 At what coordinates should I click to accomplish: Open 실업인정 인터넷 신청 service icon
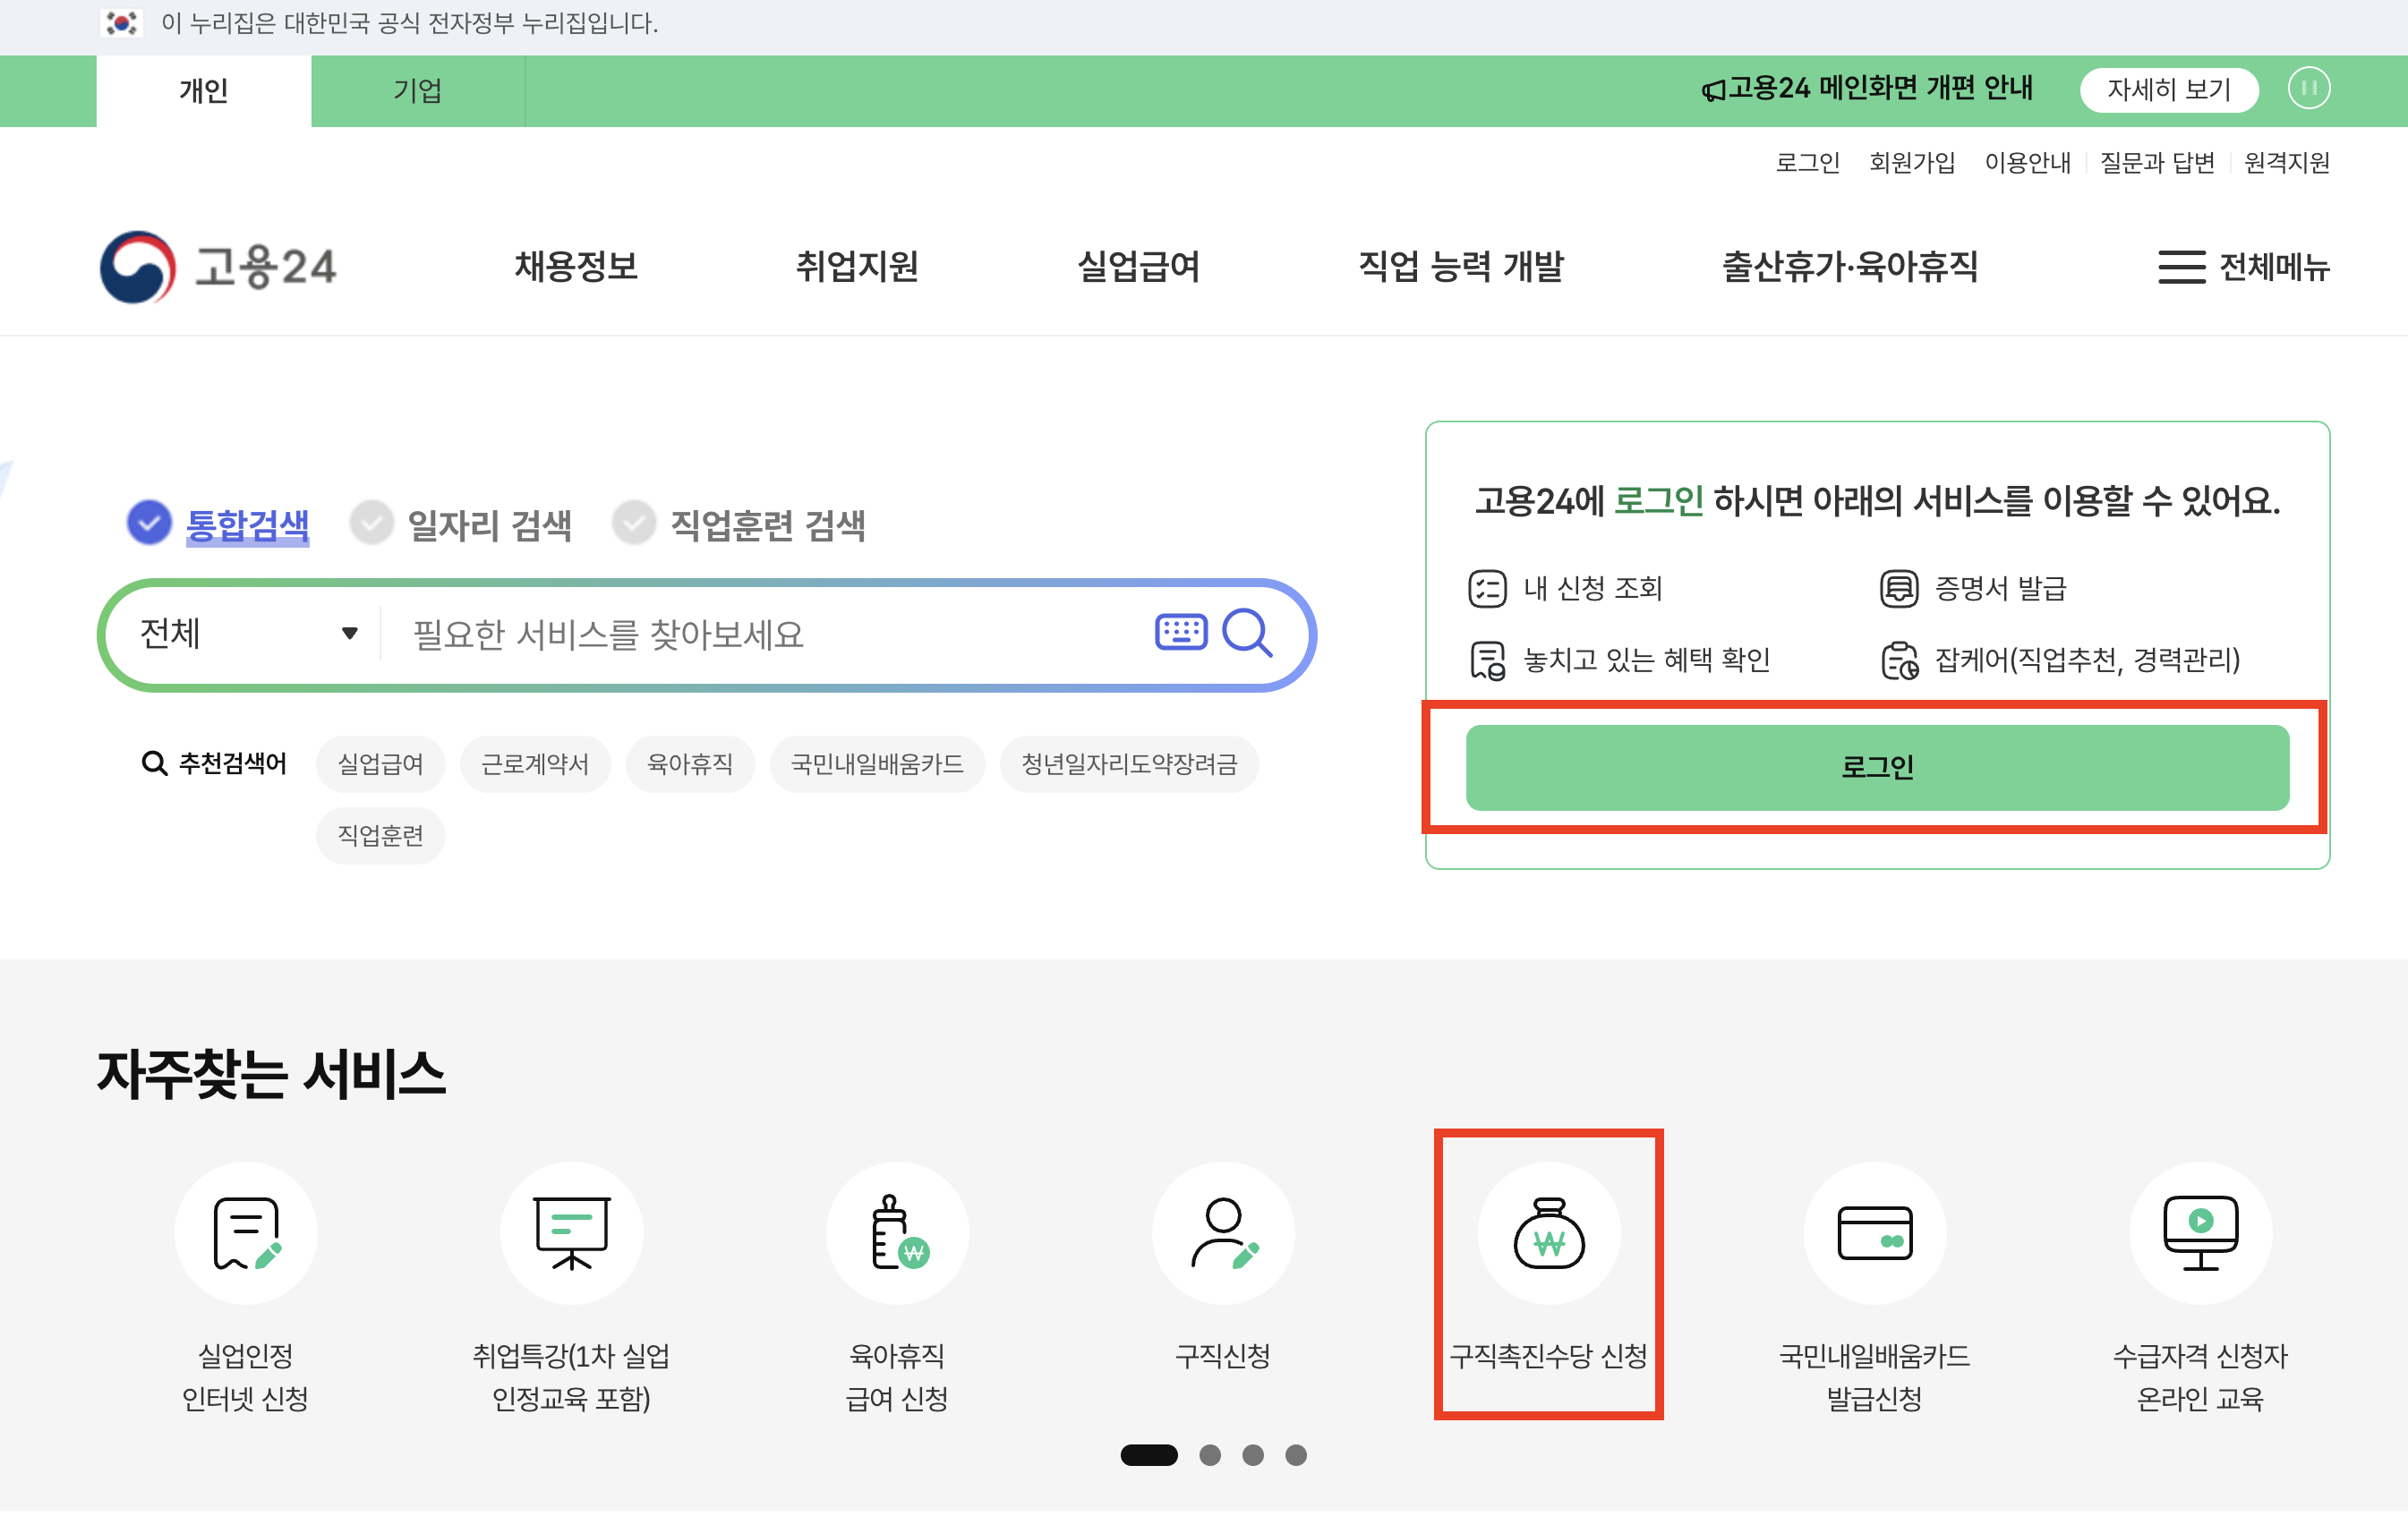(x=246, y=1233)
